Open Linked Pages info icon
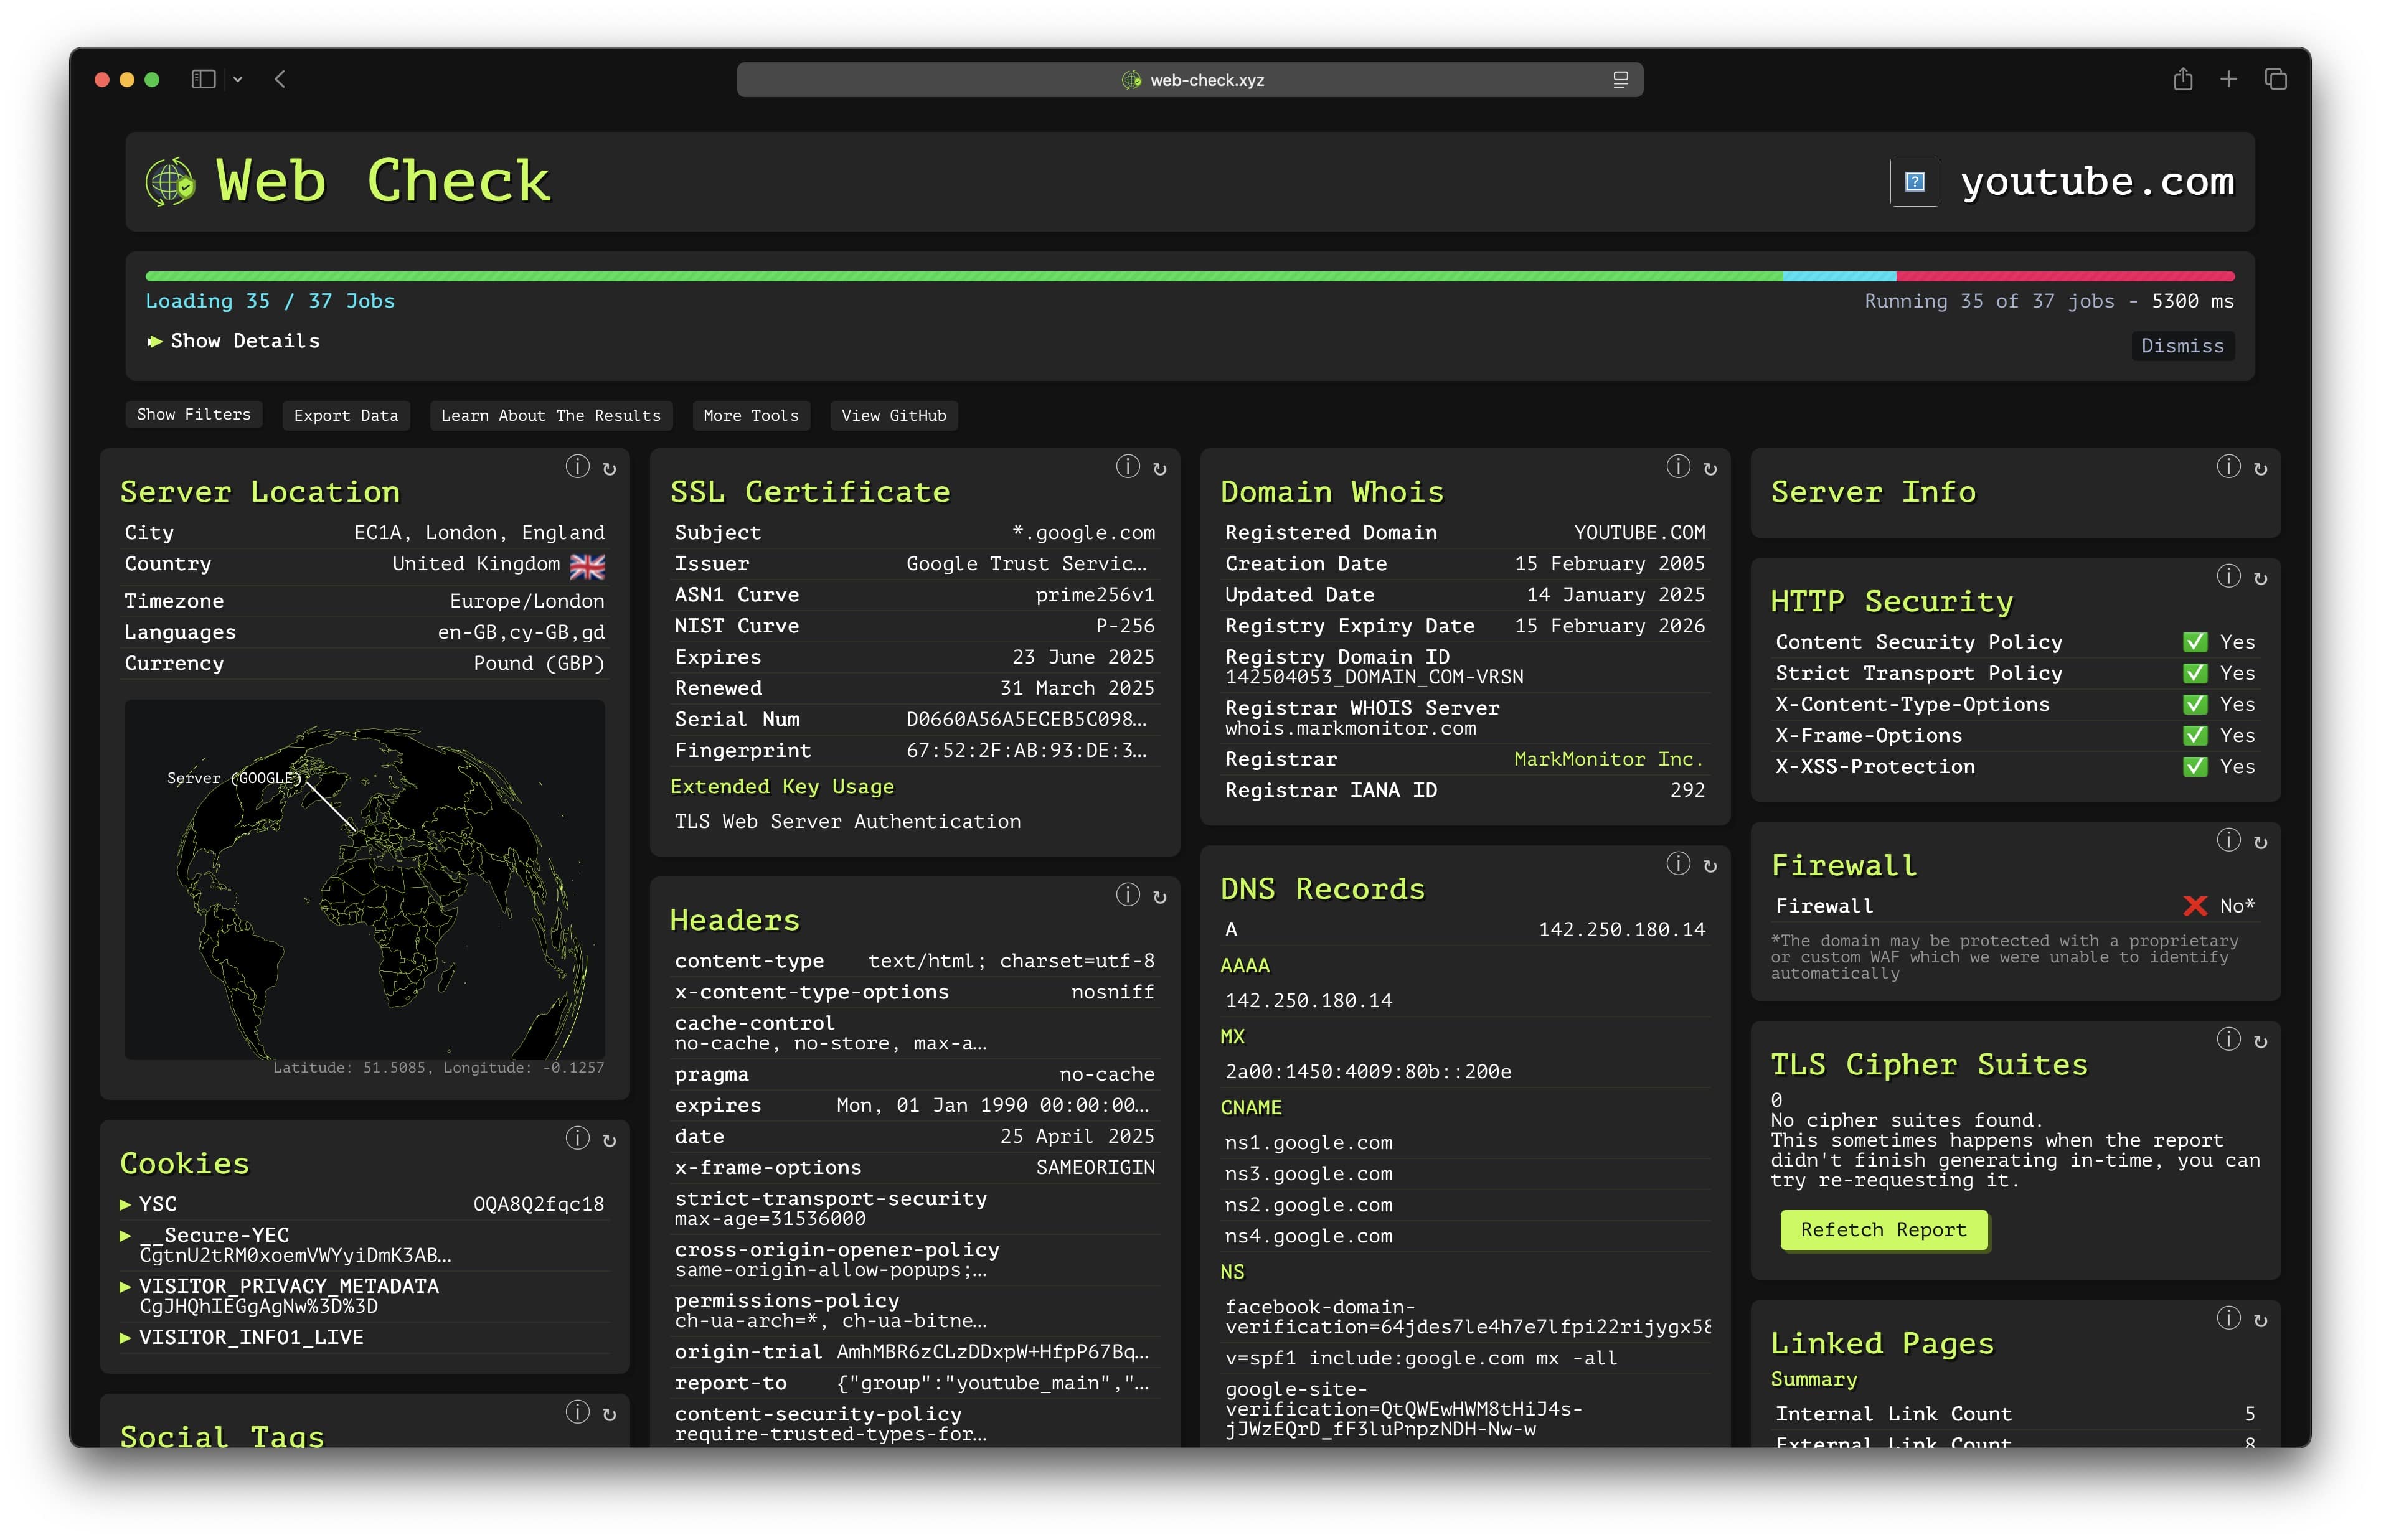This screenshot has height=1540, width=2381. click(x=2228, y=1318)
